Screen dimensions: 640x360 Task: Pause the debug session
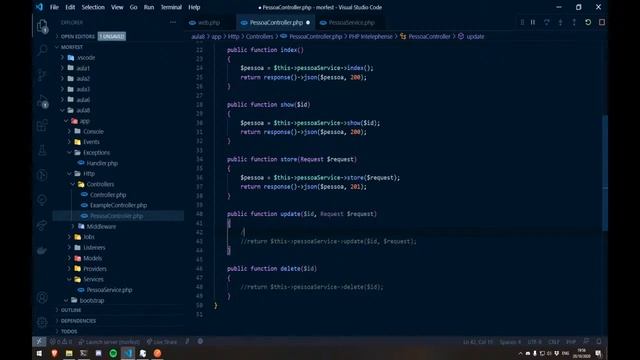pos(533,22)
